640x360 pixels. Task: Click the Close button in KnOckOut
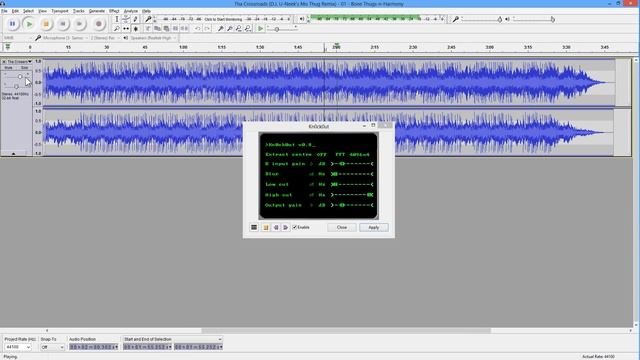[342, 227]
